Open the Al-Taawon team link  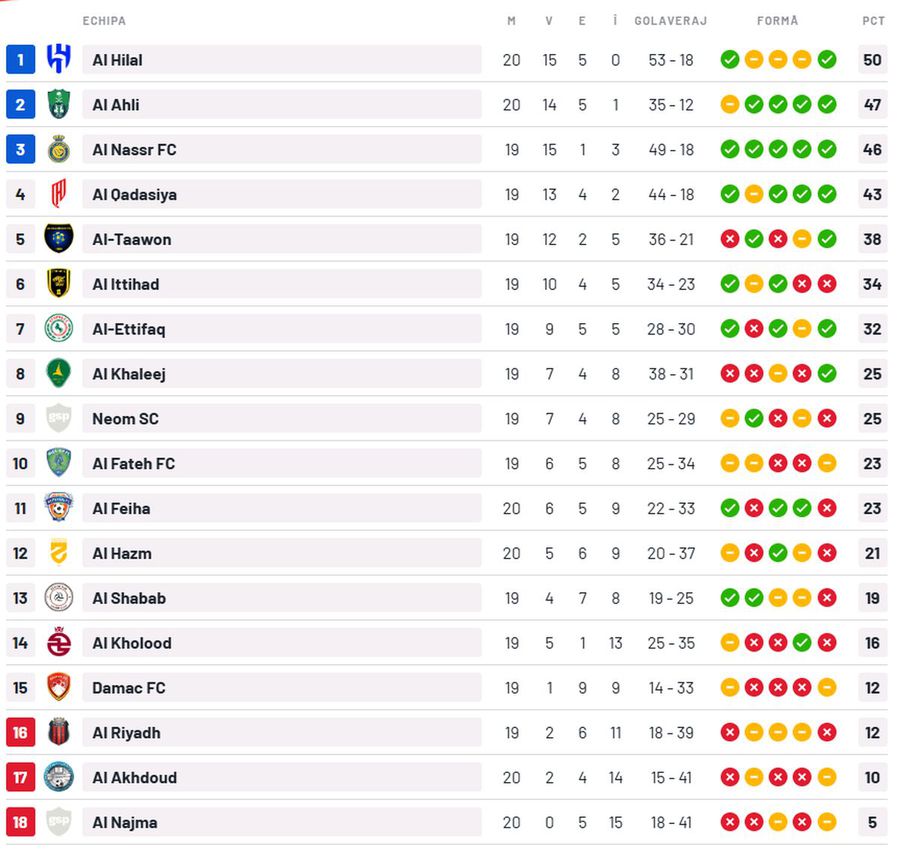click(132, 239)
